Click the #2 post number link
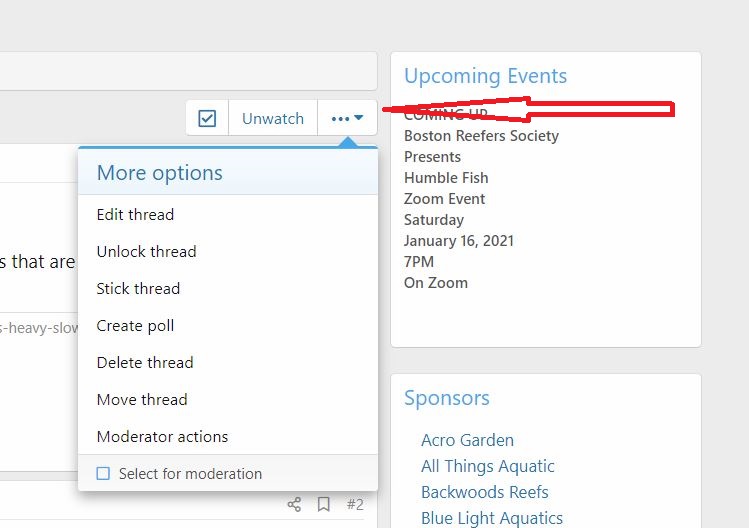This screenshot has width=749, height=528. (x=355, y=504)
